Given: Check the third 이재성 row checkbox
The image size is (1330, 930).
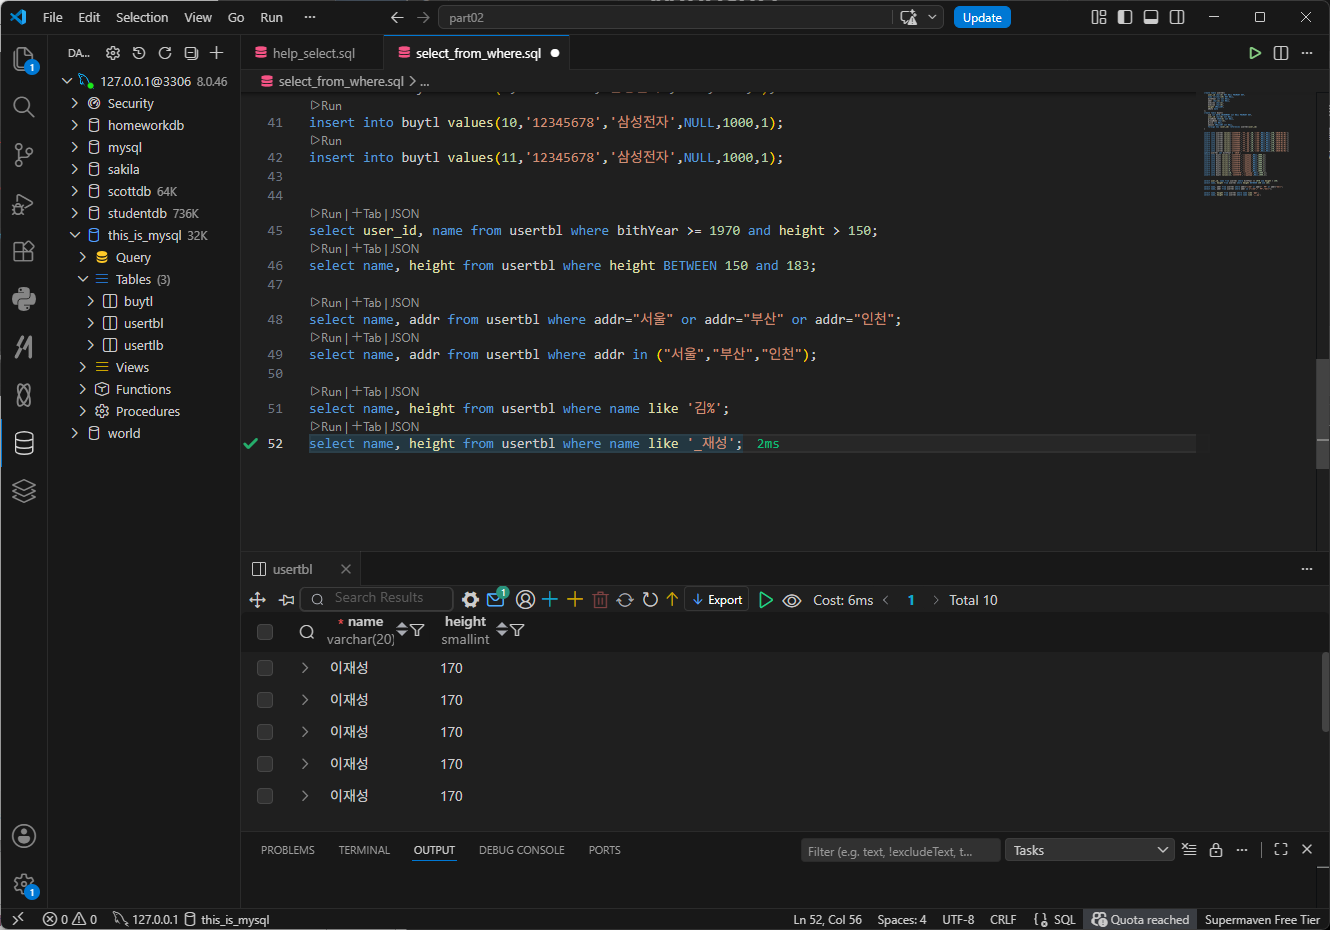Looking at the screenshot, I should [x=265, y=732].
